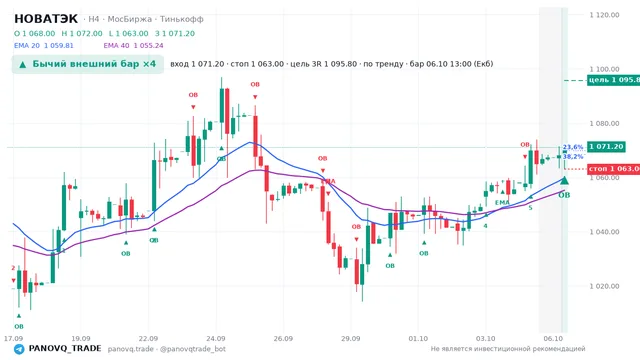Click the panovq.trade website link

[x=131, y=349]
